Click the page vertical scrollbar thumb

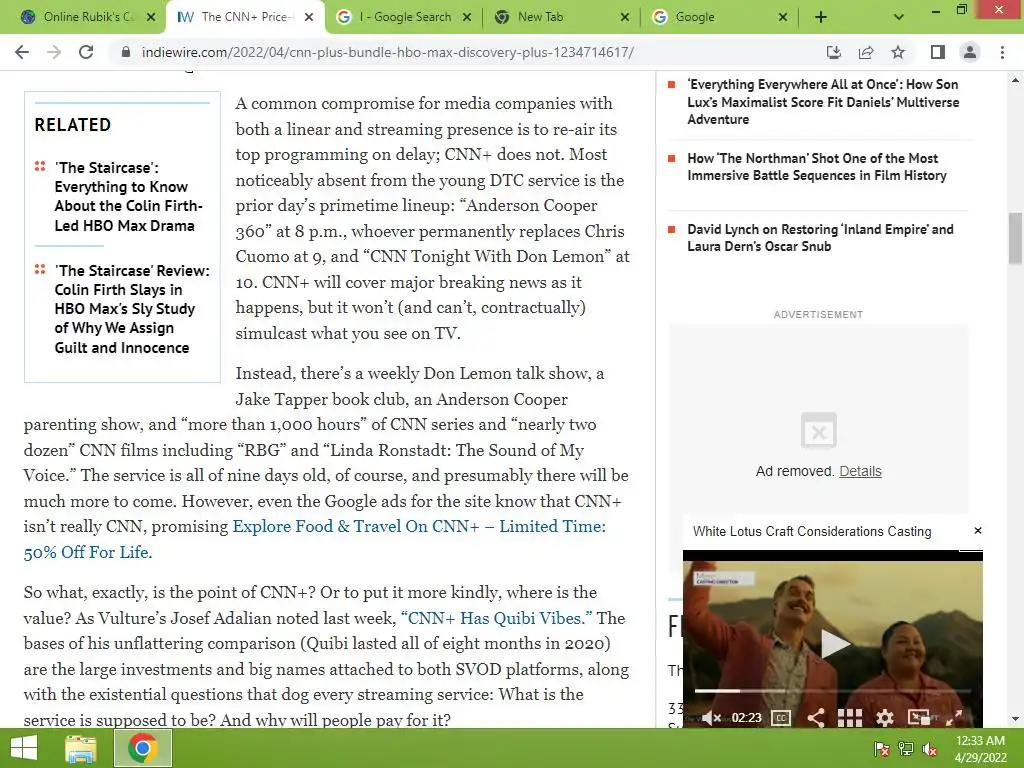pos(1015,238)
